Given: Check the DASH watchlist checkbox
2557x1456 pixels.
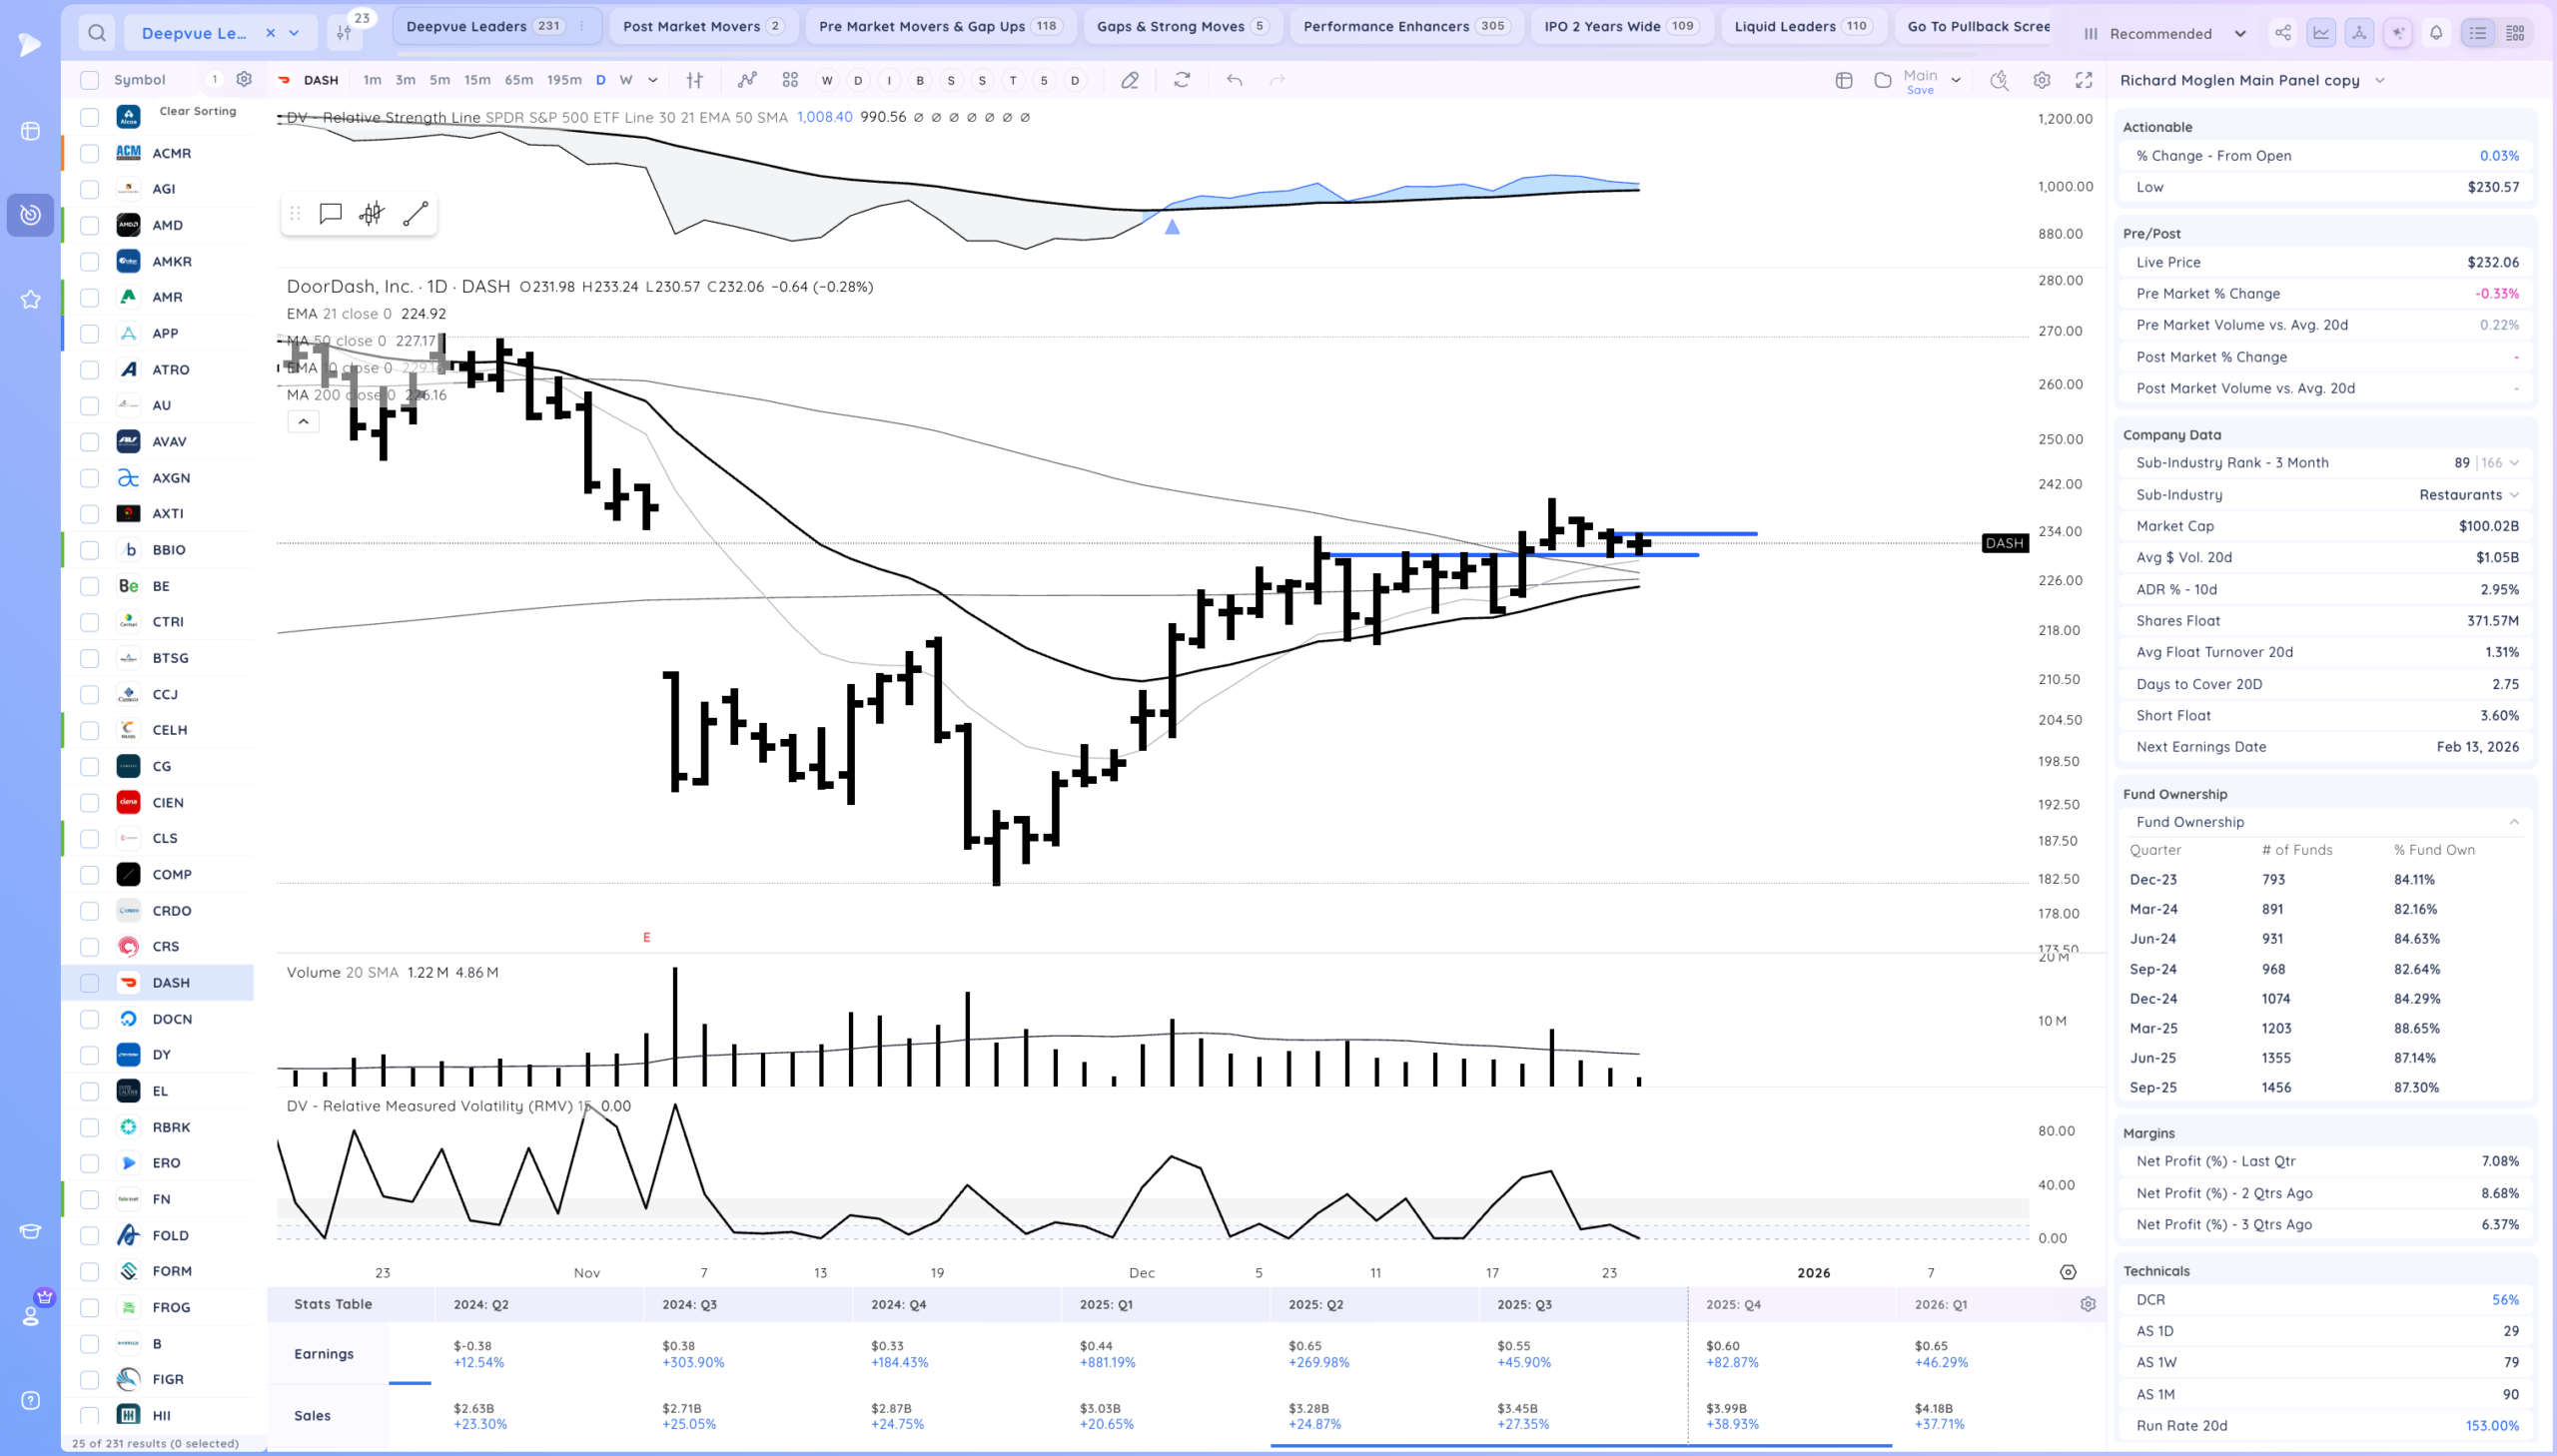Looking at the screenshot, I should pyautogui.click(x=90, y=983).
